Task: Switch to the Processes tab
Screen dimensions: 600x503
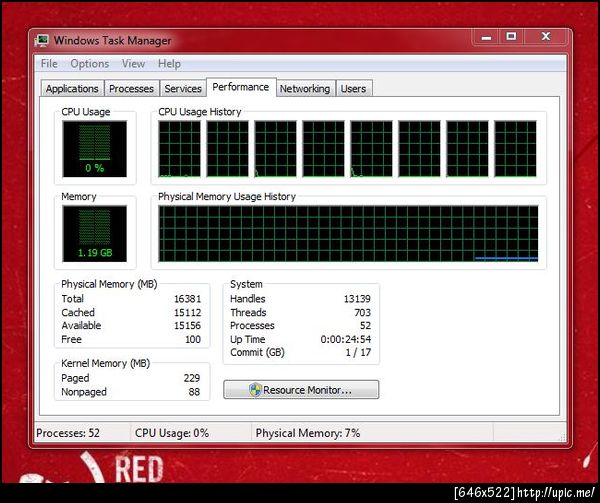Action: pyautogui.click(x=132, y=88)
